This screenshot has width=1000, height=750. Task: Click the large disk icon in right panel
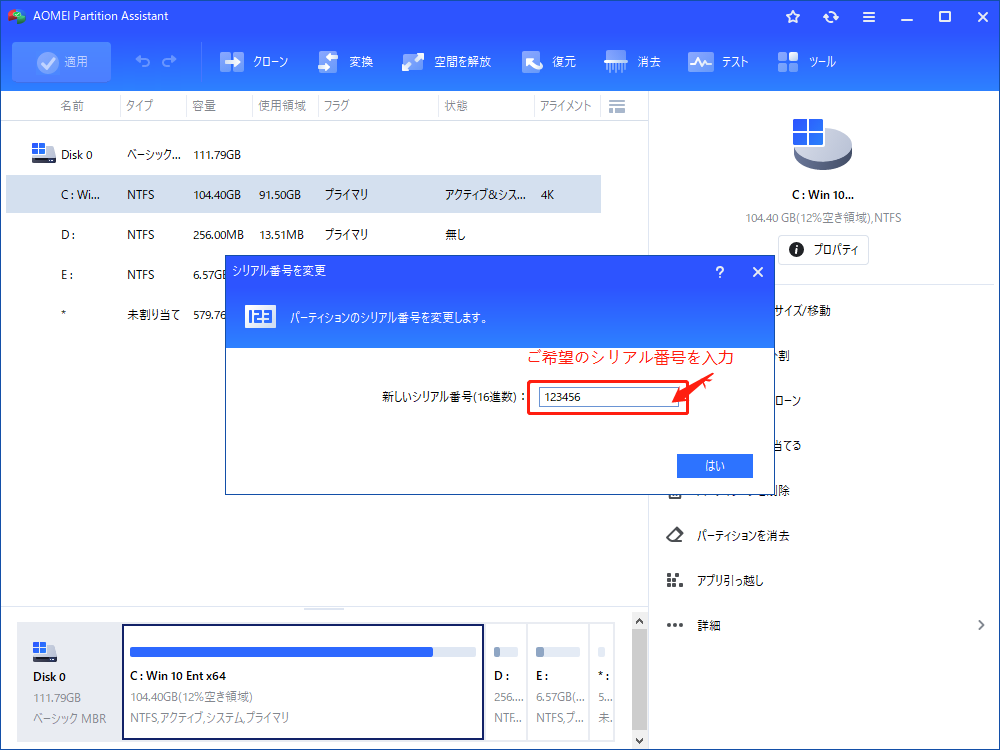click(x=822, y=143)
